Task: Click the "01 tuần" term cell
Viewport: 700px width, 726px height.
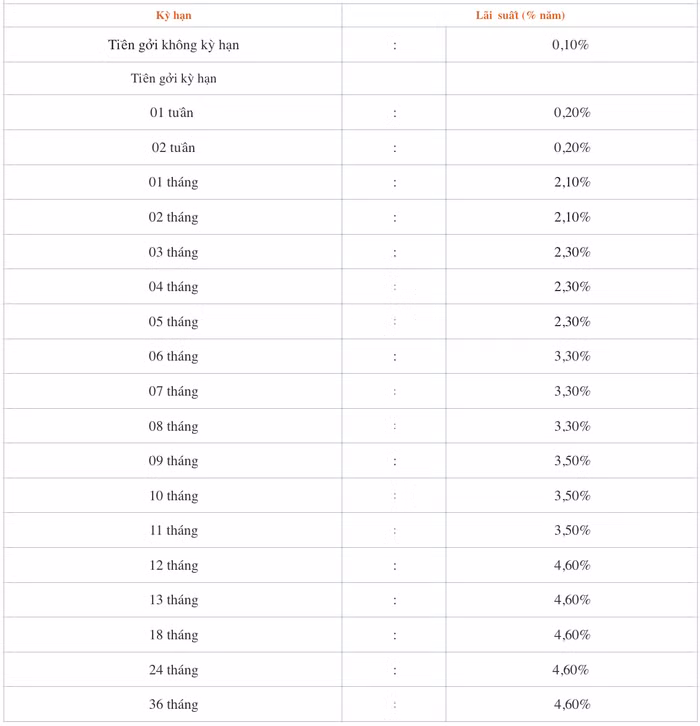Action: [x=173, y=113]
